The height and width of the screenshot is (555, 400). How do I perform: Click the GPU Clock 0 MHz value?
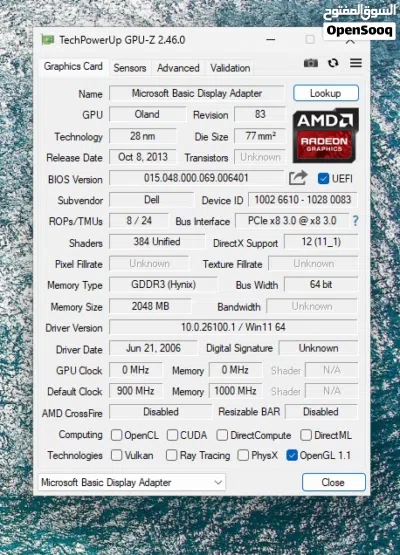136,370
